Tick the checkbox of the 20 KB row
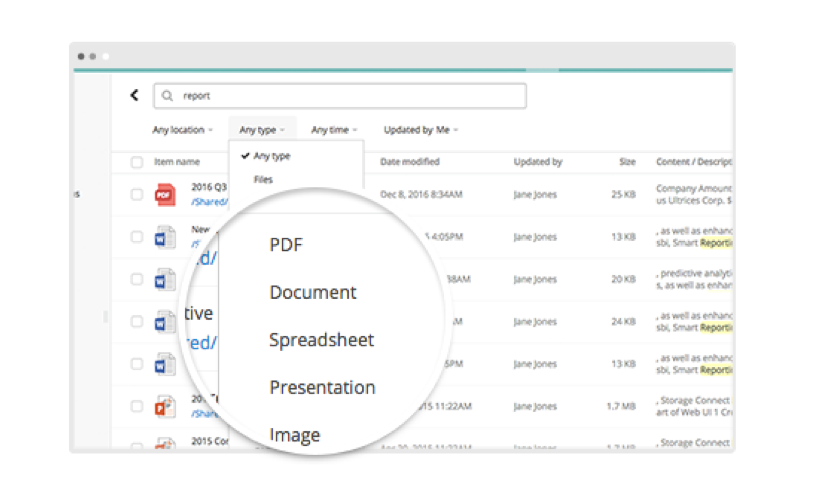 click(x=137, y=280)
